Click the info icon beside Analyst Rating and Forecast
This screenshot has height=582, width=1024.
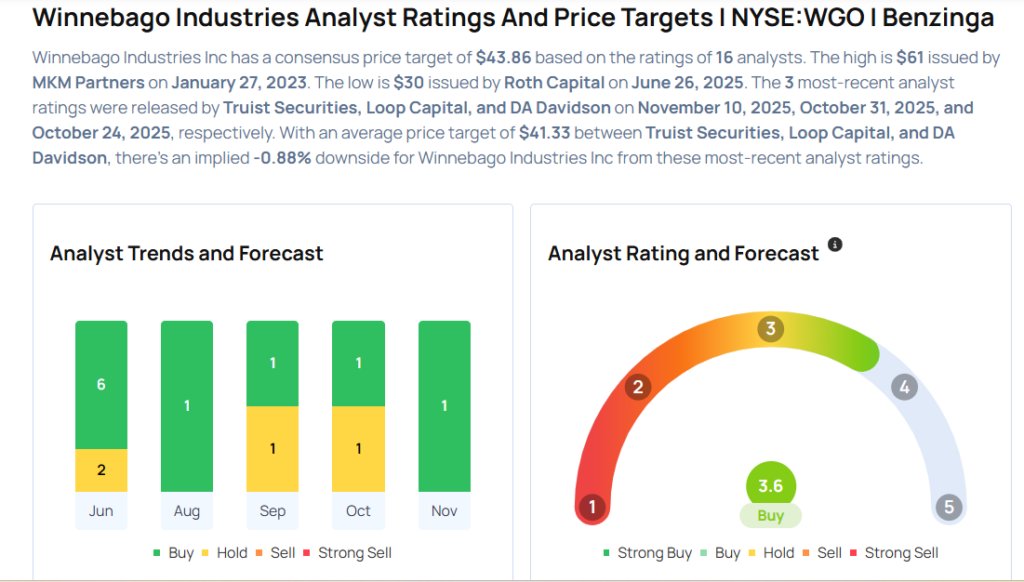click(x=836, y=244)
